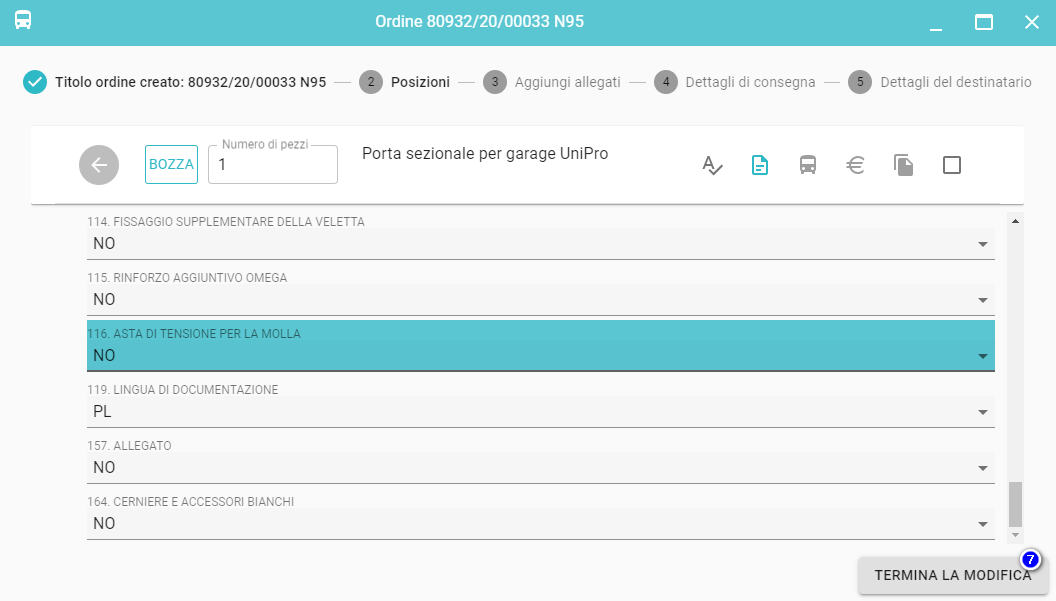Image resolution: width=1056 pixels, height=601 pixels.
Task: Open step 5 Dettagli del destinatario
Action: (x=940, y=82)
